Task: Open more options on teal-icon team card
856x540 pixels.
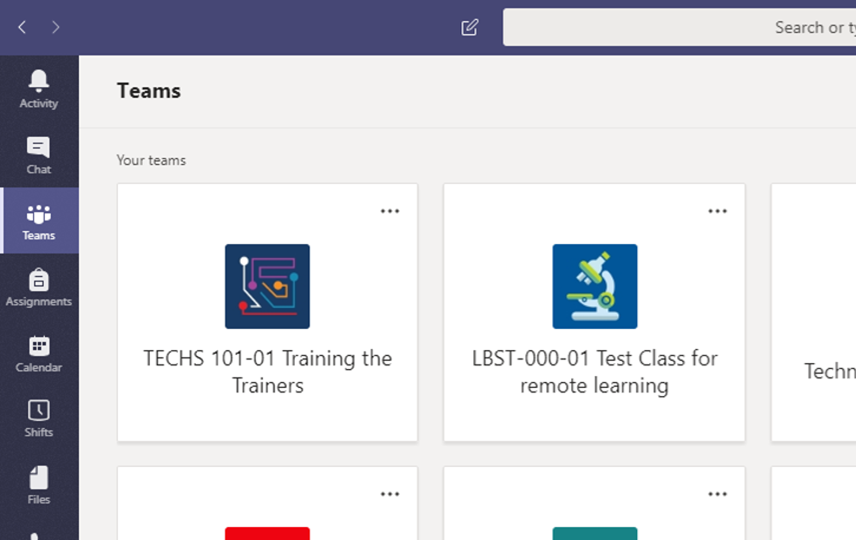Action: pos(717,494)
